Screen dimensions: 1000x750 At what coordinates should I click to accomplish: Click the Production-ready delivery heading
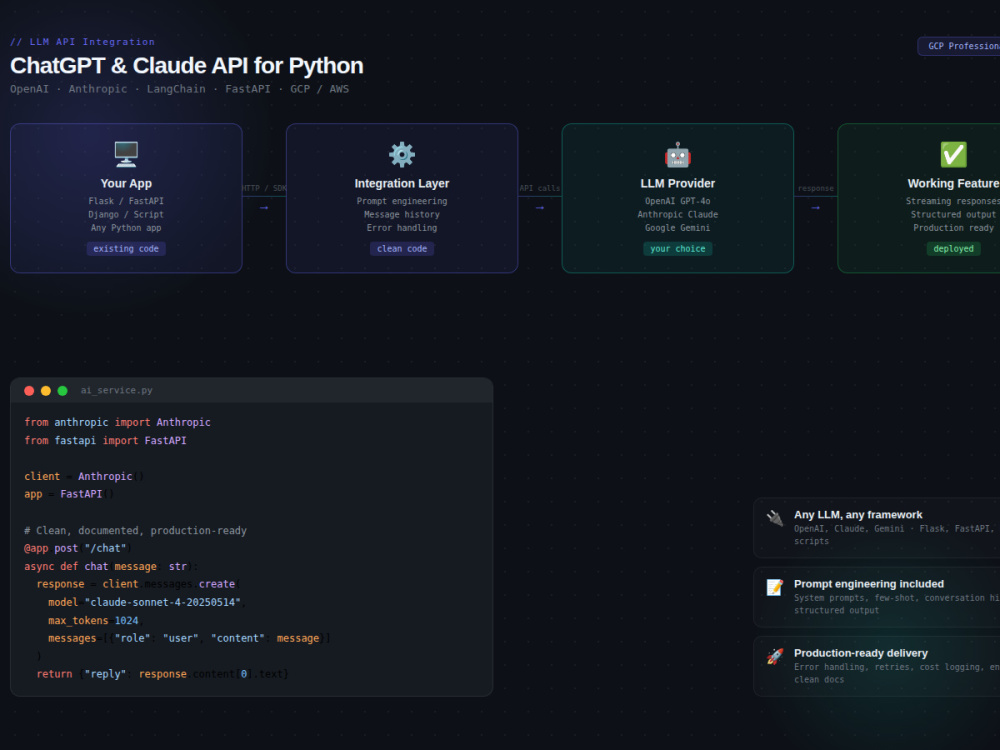(860, 653)
